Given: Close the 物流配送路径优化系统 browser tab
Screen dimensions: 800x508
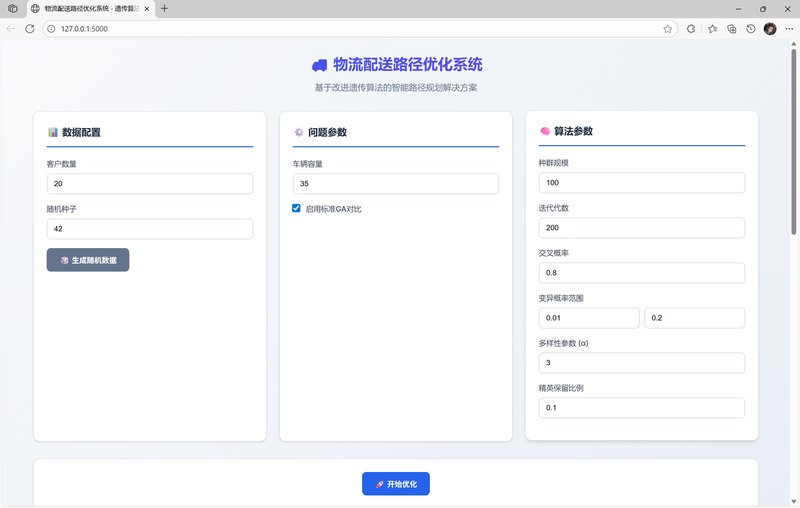Looking at the screenshot, I should tap(147, 9).
